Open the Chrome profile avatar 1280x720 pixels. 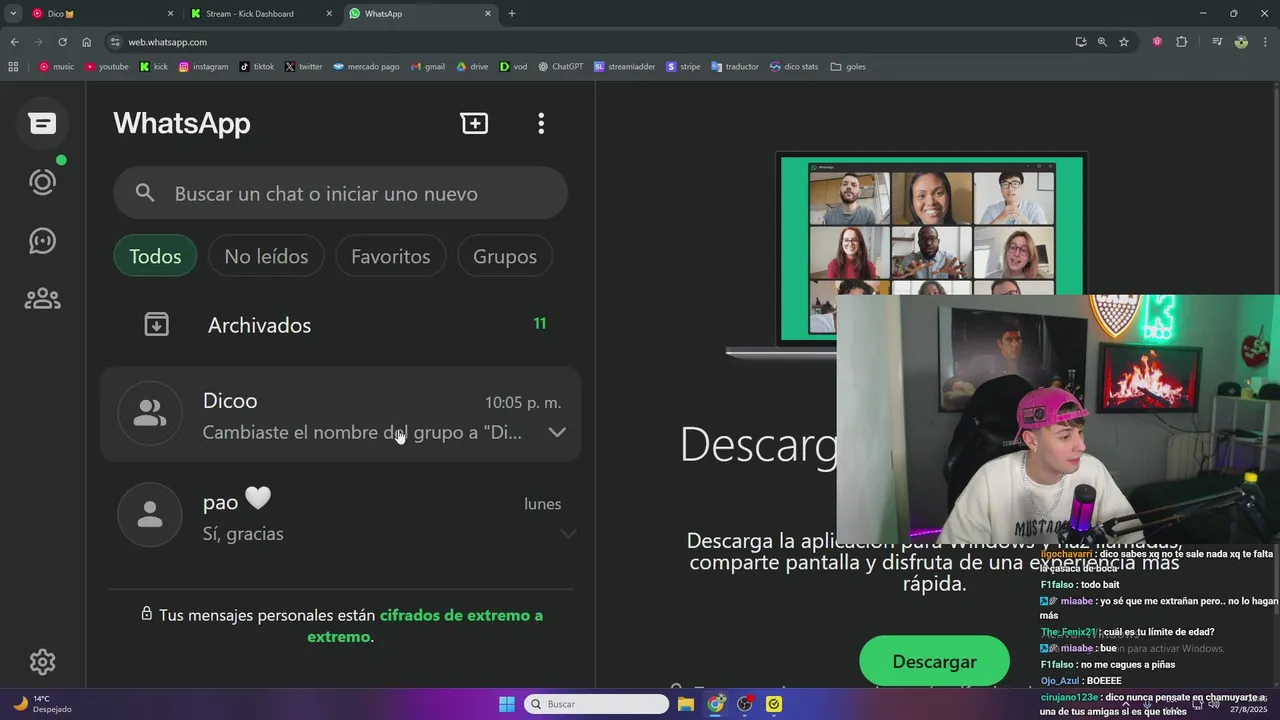pyautogui.click(x=1241, y=42)
